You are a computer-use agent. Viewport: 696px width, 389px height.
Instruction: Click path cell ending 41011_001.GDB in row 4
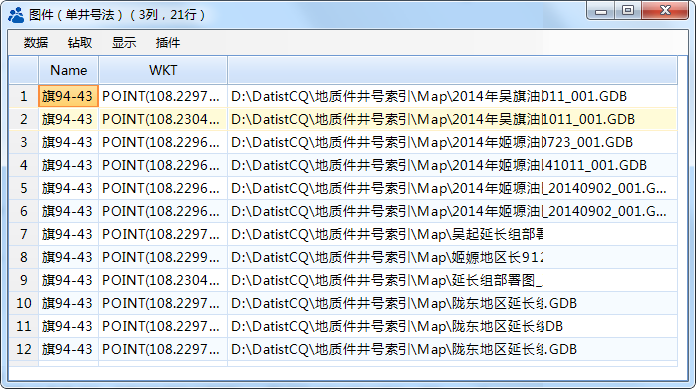click(452, 166)
